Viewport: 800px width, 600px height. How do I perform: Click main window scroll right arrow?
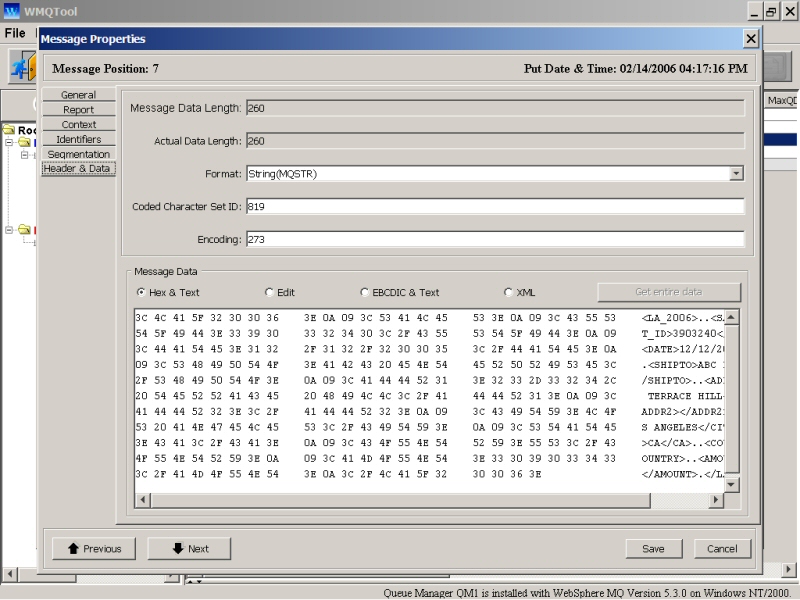click(788, 569)
